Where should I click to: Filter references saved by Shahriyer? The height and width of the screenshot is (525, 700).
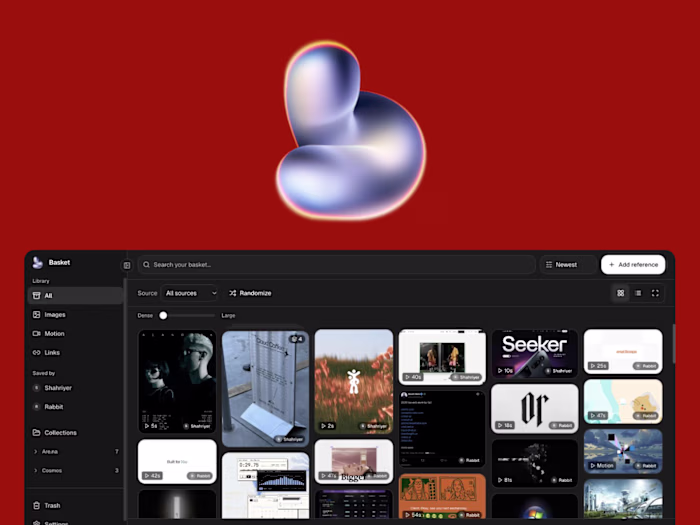(x=75, y=388)
